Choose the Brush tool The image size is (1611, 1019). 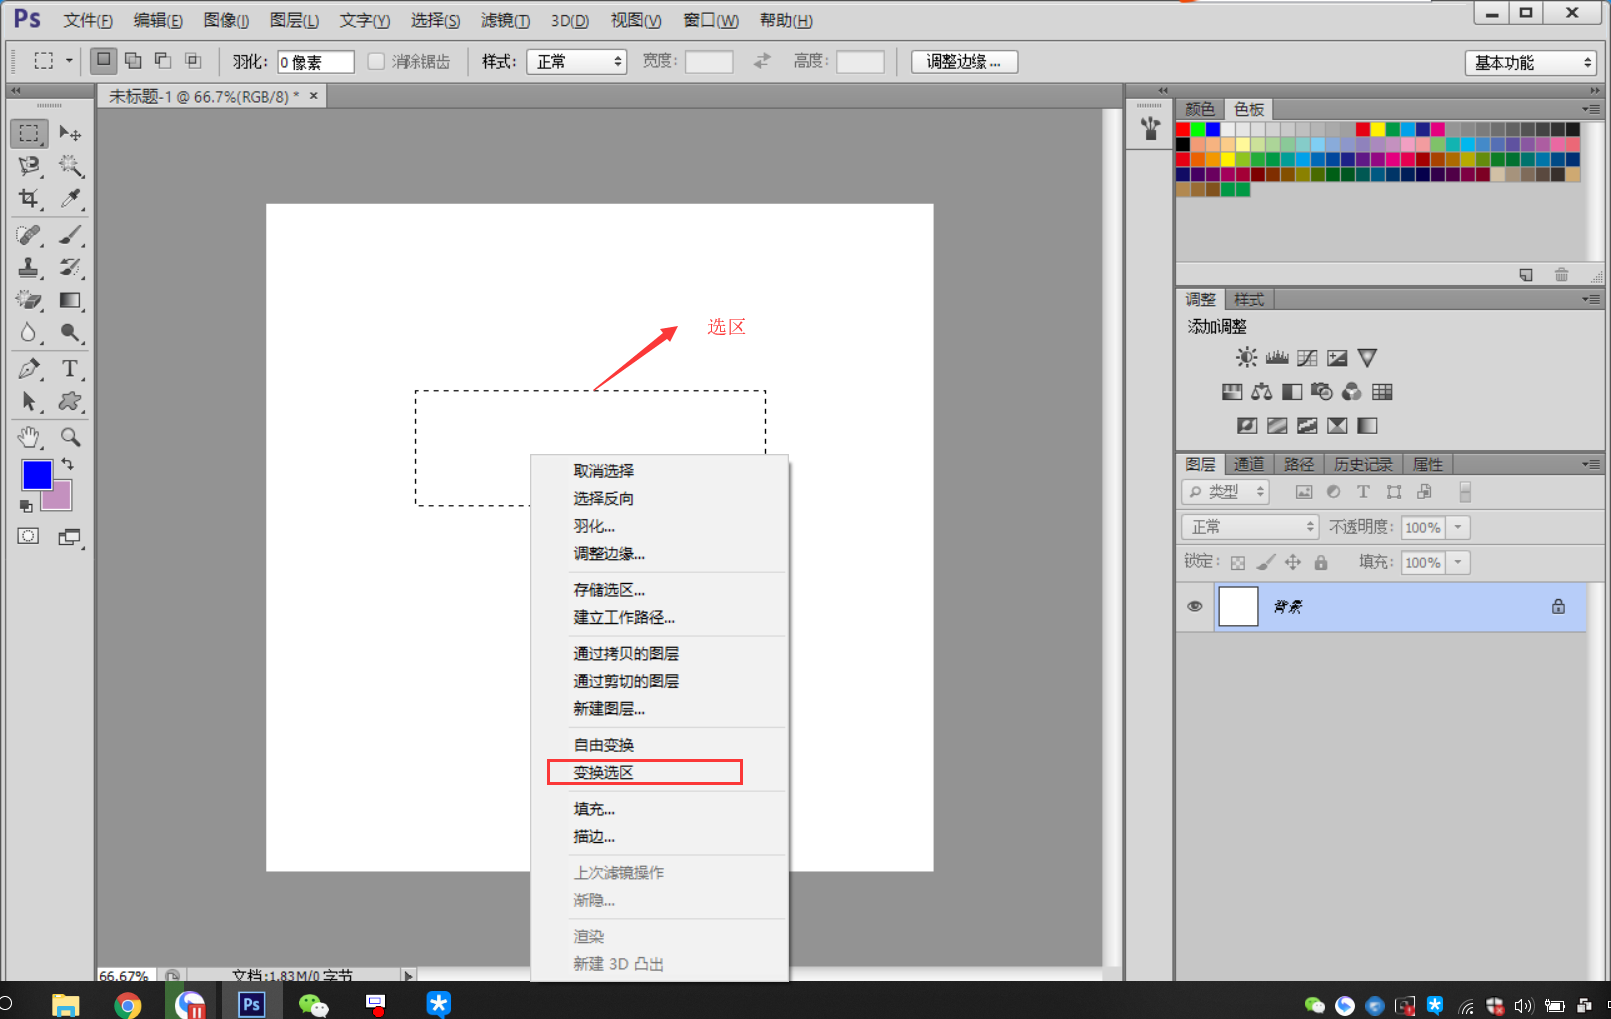[69, 235]
